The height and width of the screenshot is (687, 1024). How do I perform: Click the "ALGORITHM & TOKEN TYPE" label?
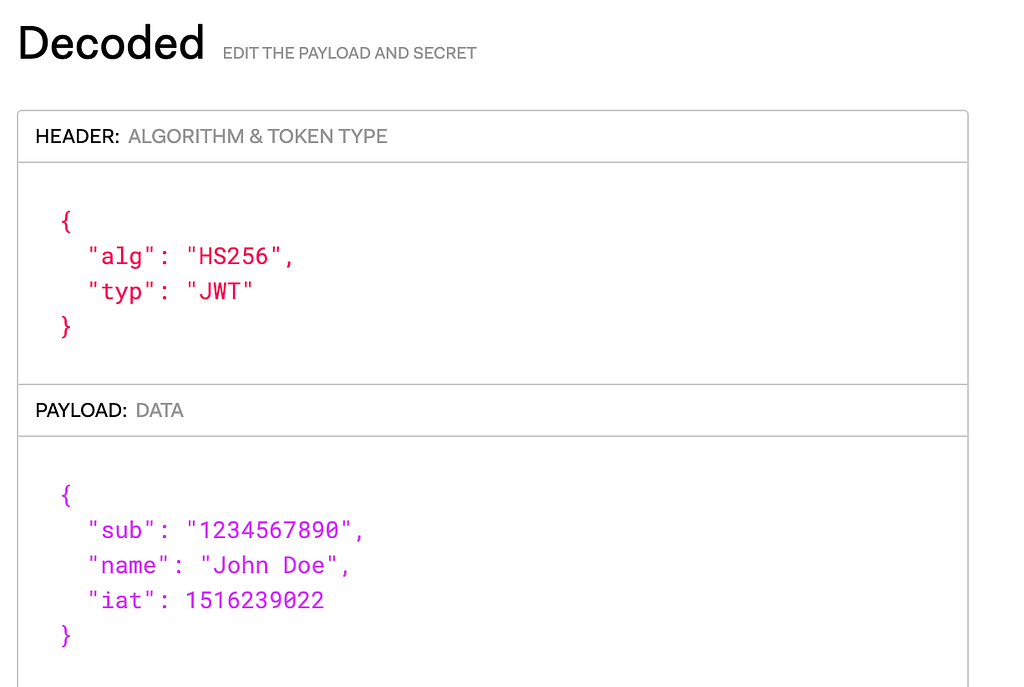click(258, 136)
